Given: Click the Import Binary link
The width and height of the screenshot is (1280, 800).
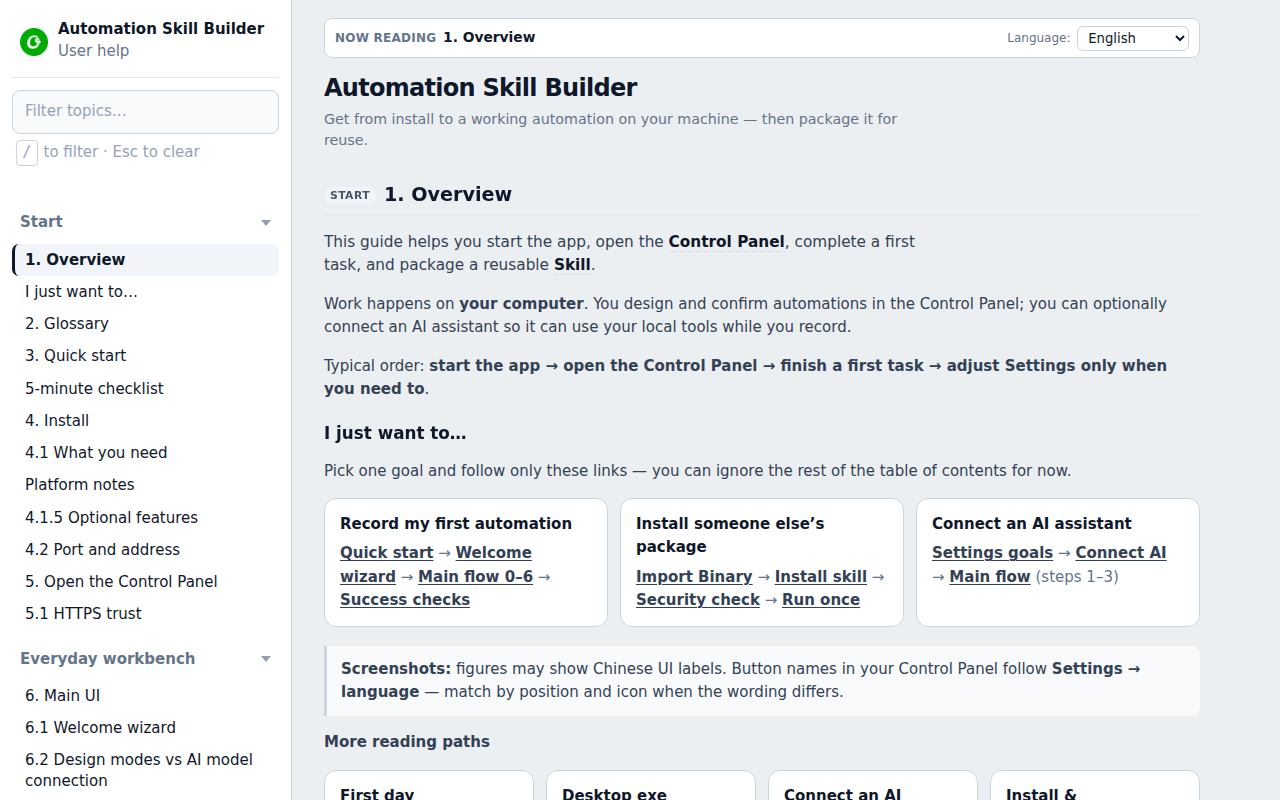Looking at the screenshot, I should coord(694,577).
